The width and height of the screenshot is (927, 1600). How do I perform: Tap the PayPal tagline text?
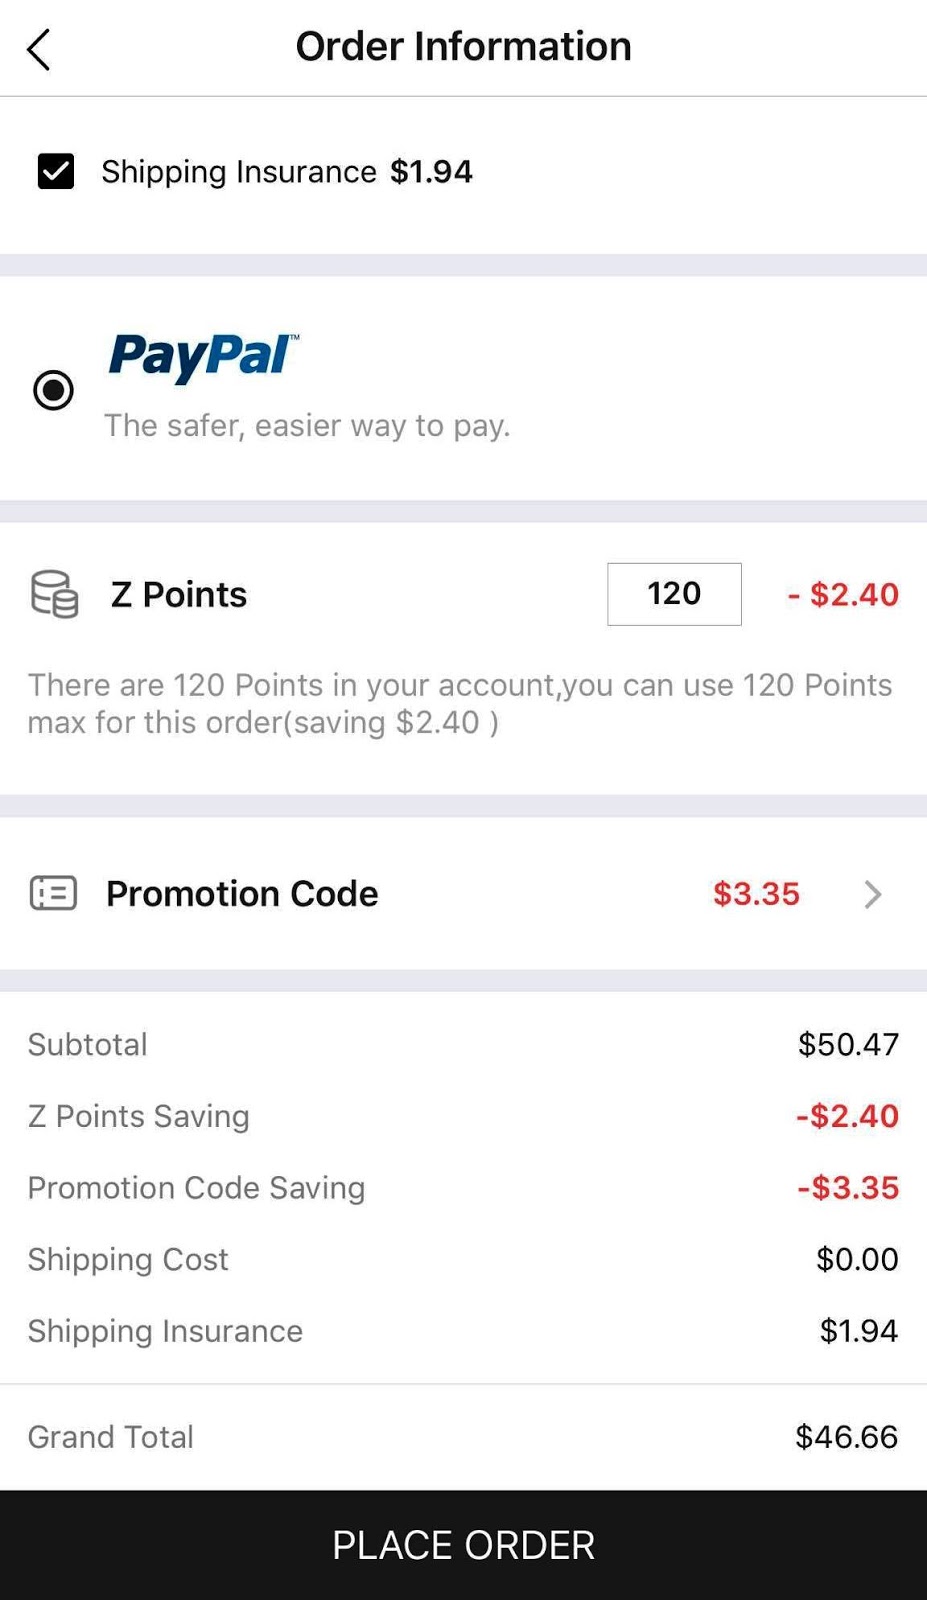pyautogui.click(x=307, y=425)
